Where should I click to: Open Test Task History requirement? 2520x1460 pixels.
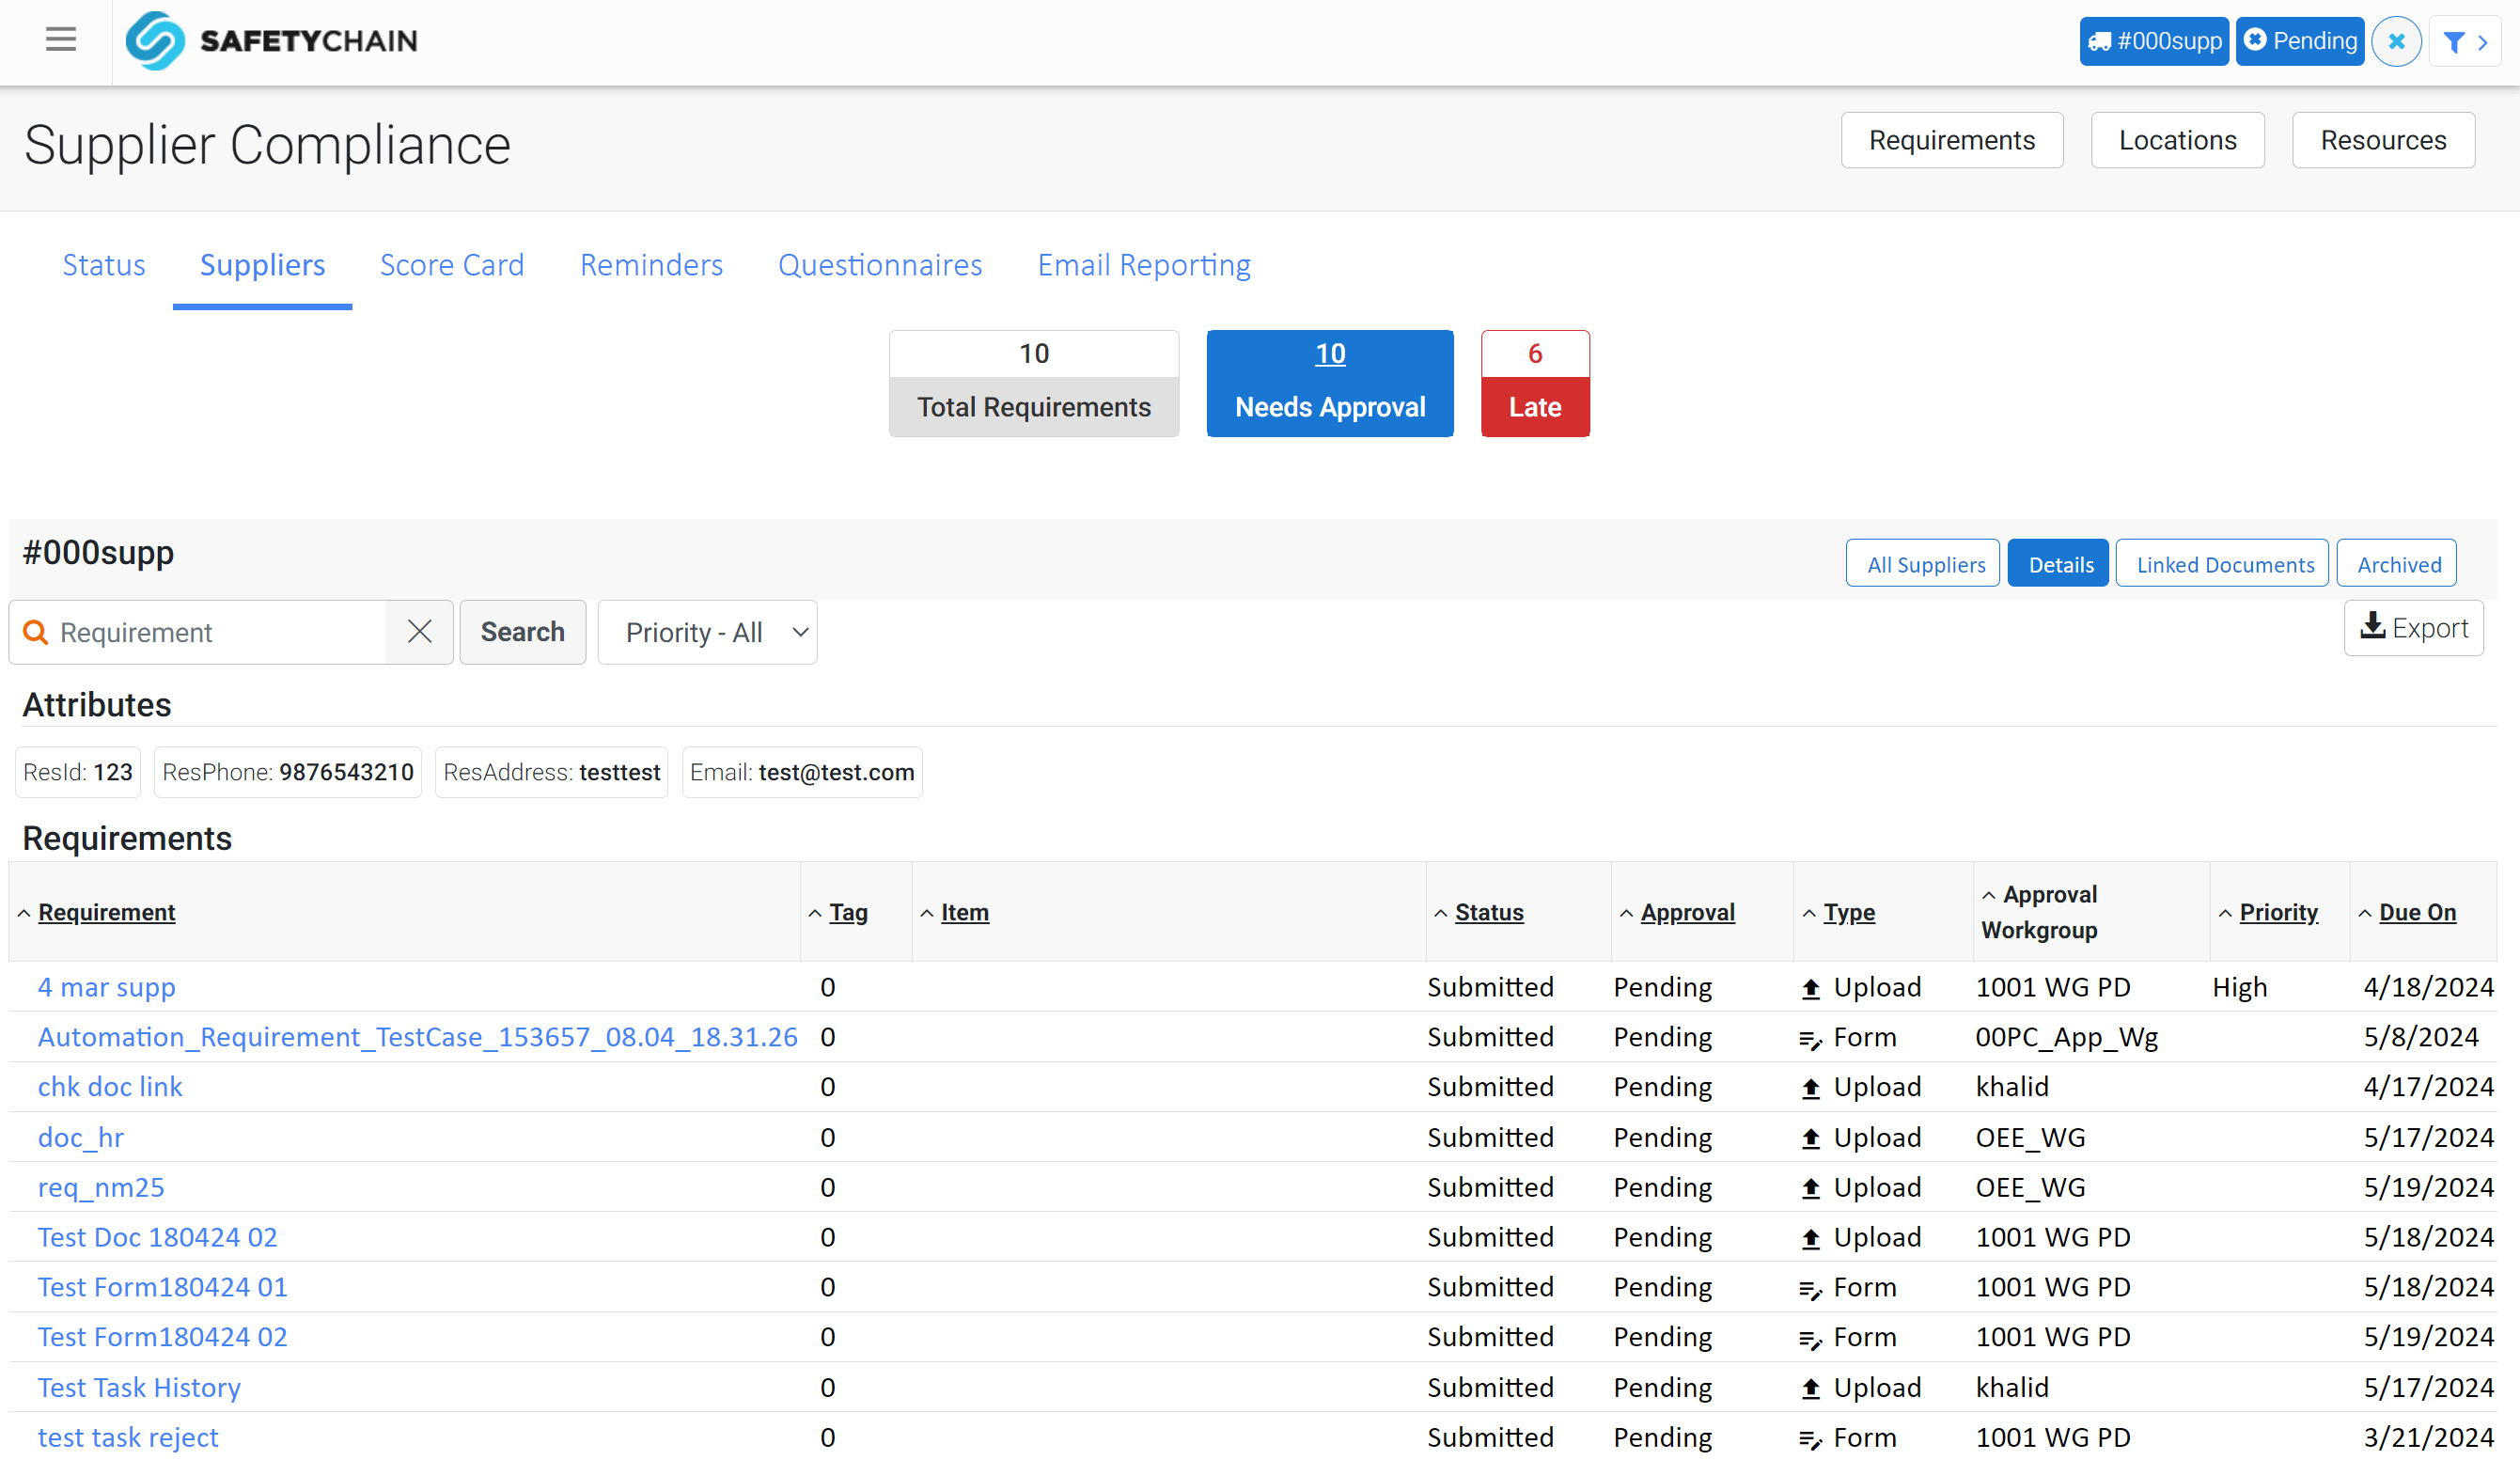140,1388
